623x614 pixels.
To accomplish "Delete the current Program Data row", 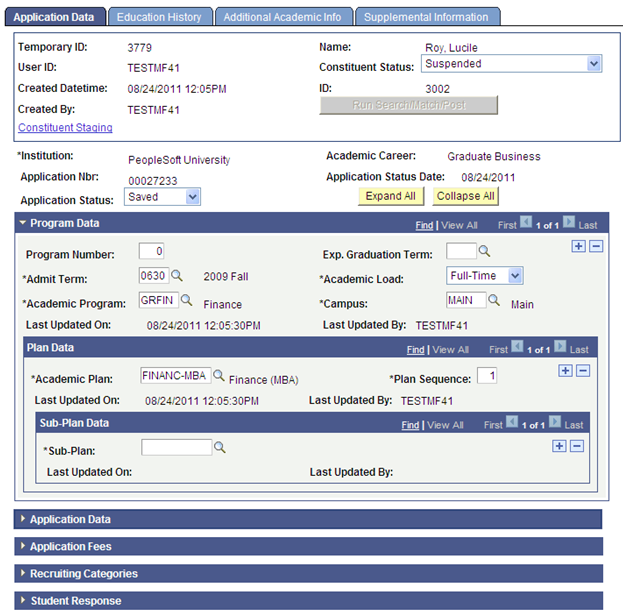I will pyautogui.click(x=596, y=246).
